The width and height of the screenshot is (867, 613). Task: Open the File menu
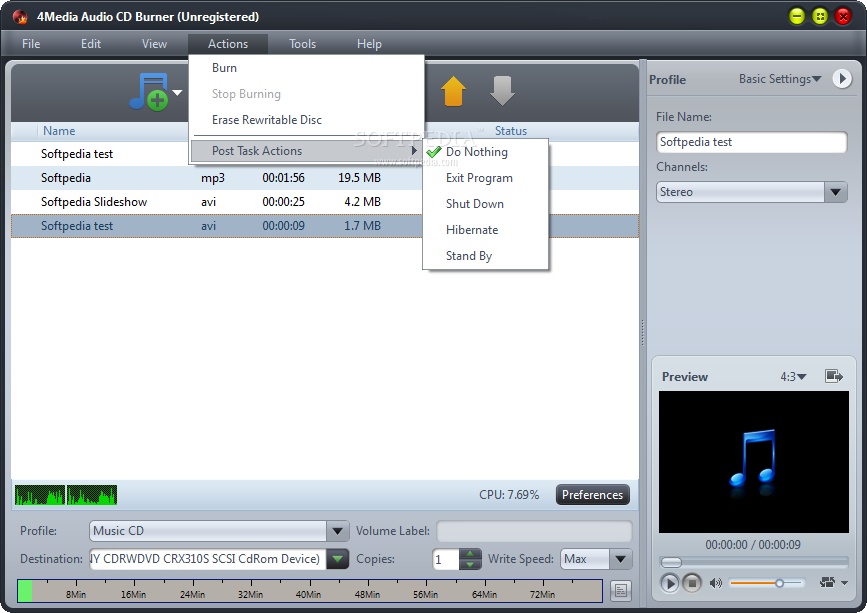coord(31,44)
